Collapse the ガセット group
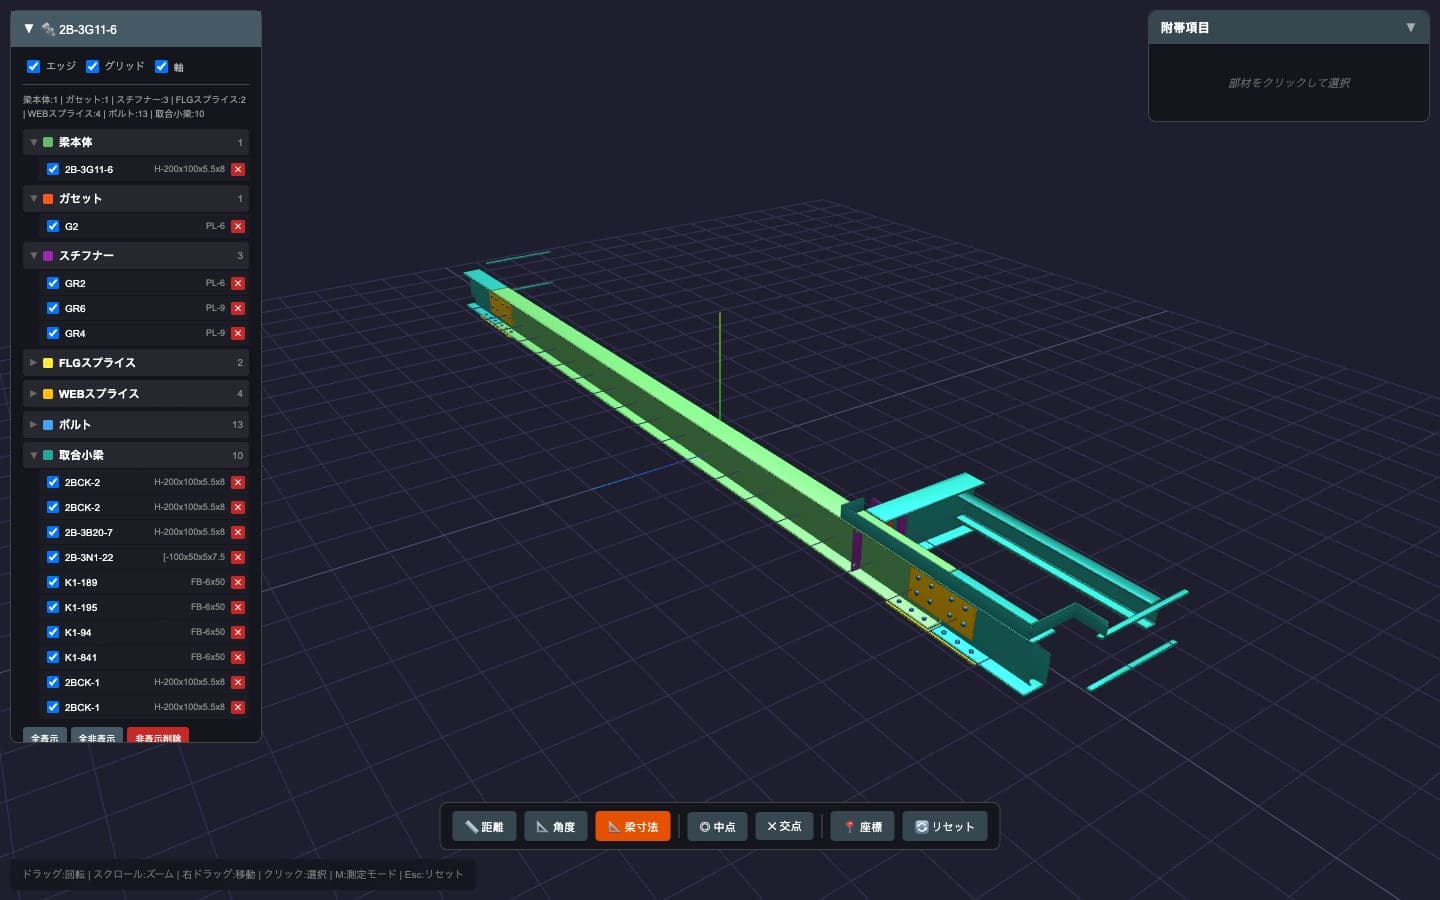The image size is (1440, 900). tap(33, 198)
